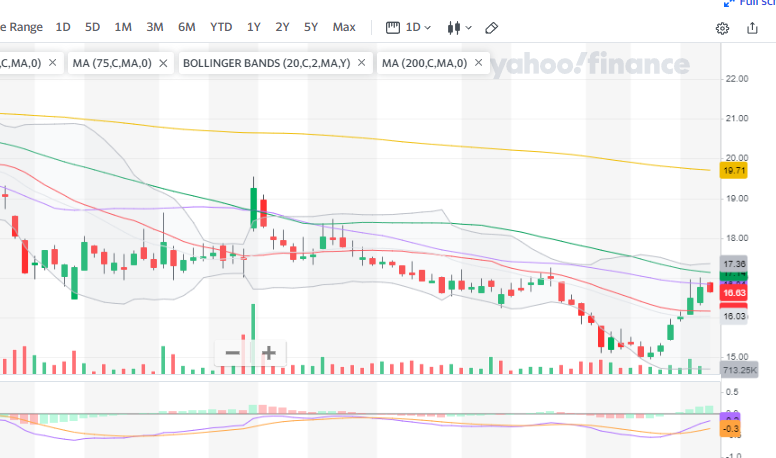The width and height of the screenshot is (776, 458).
Task: Choose the 5Y date range
Action: 312,27
